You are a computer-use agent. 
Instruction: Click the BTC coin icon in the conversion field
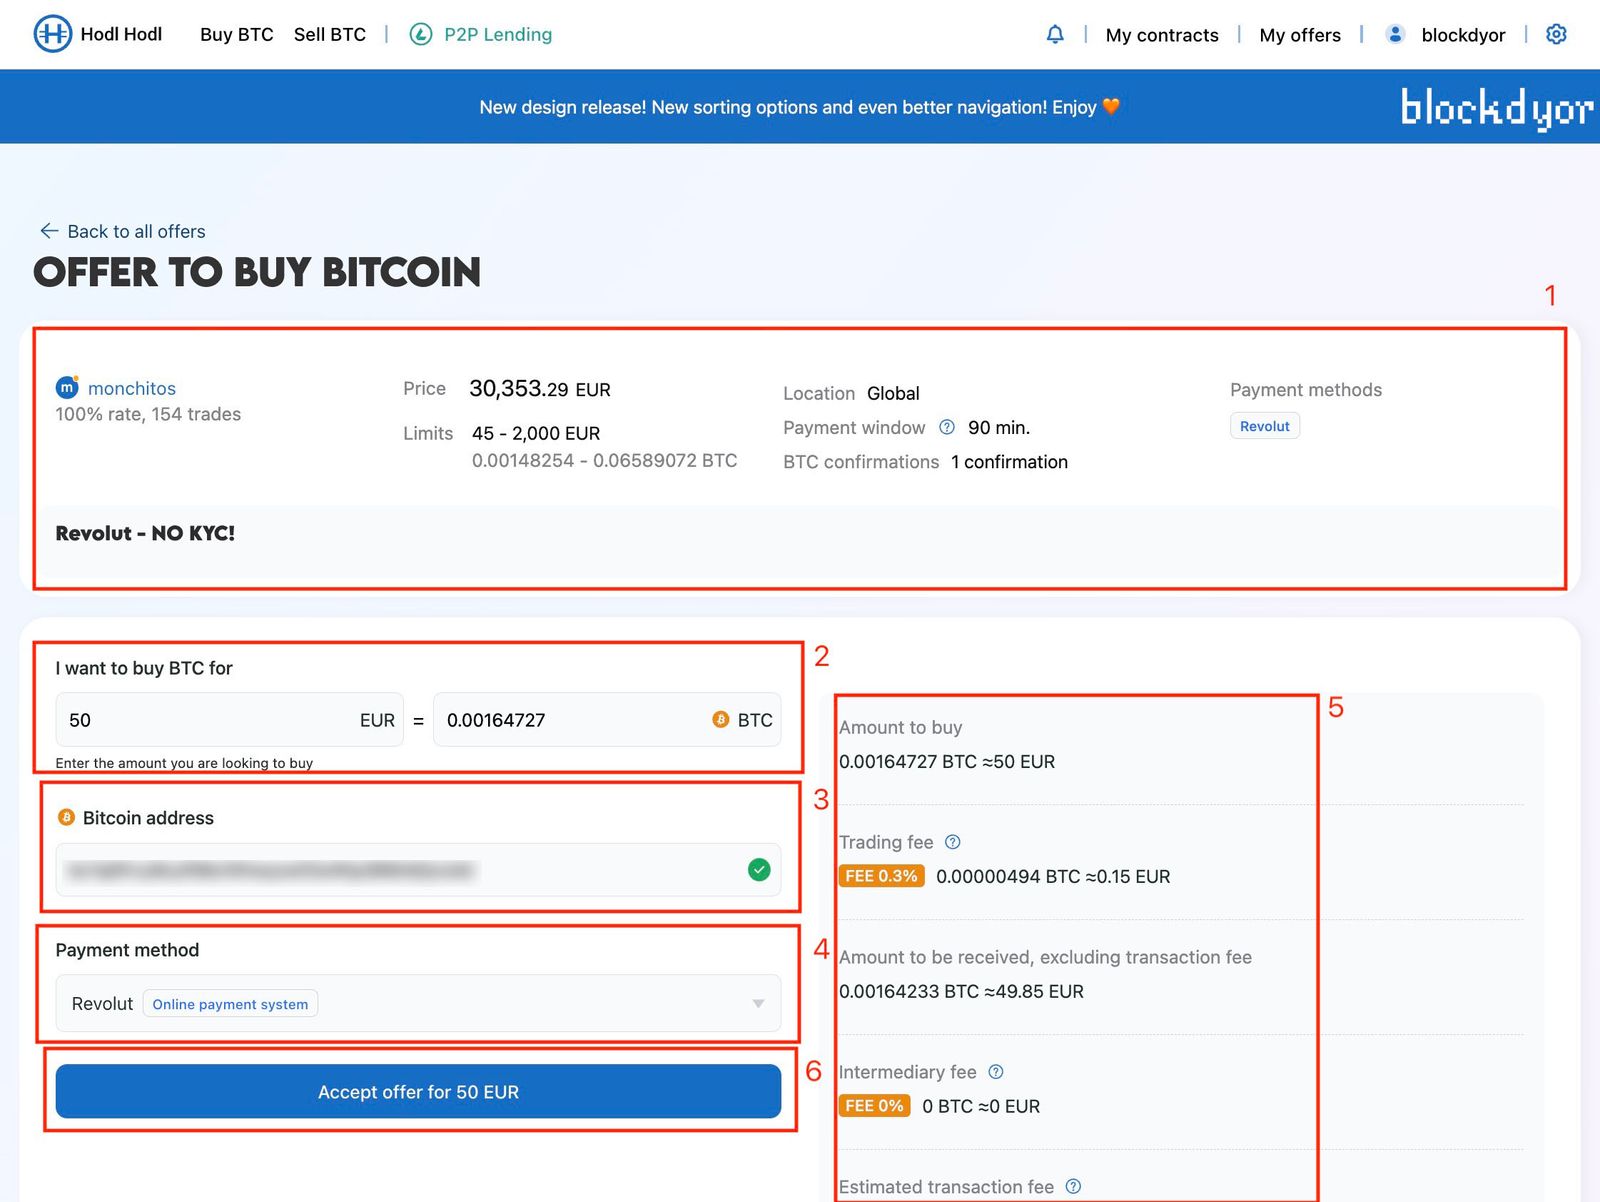(721, 719)
